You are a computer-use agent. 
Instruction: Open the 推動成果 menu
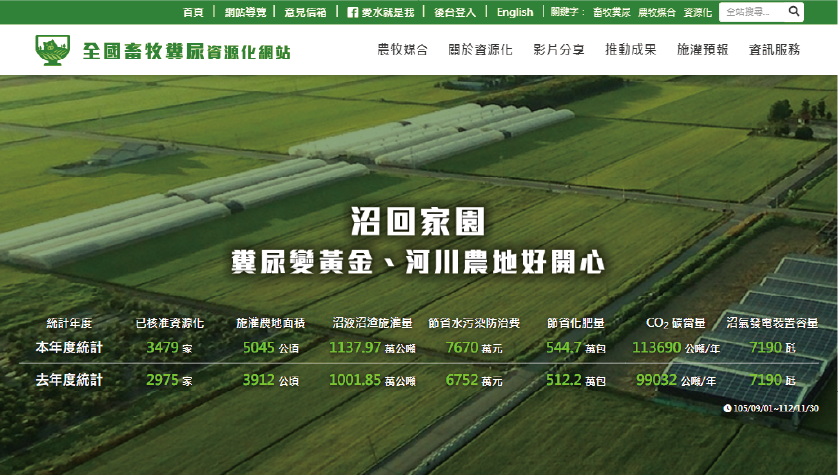(631, 50)
